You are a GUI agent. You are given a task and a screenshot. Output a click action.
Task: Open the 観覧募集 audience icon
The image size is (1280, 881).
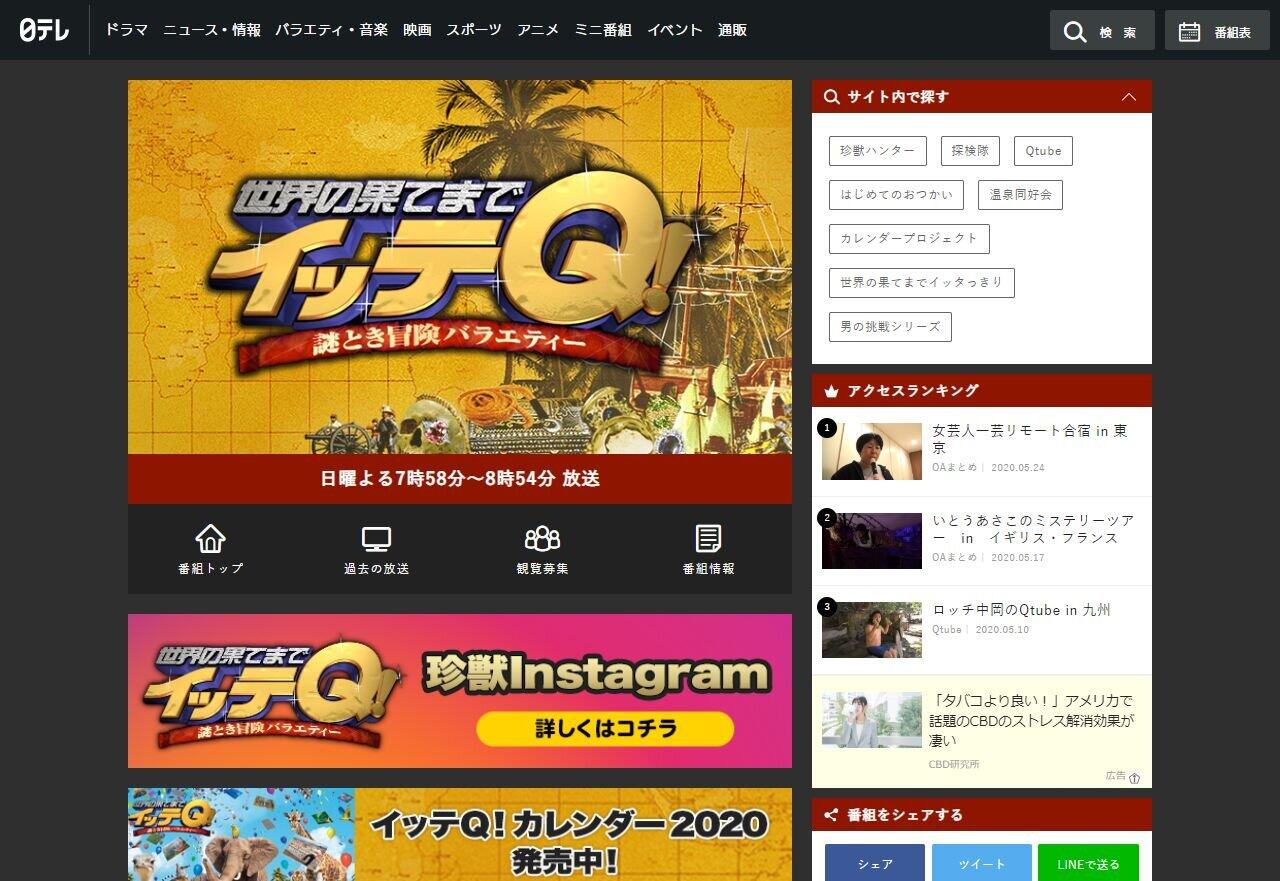pos(542,539)
